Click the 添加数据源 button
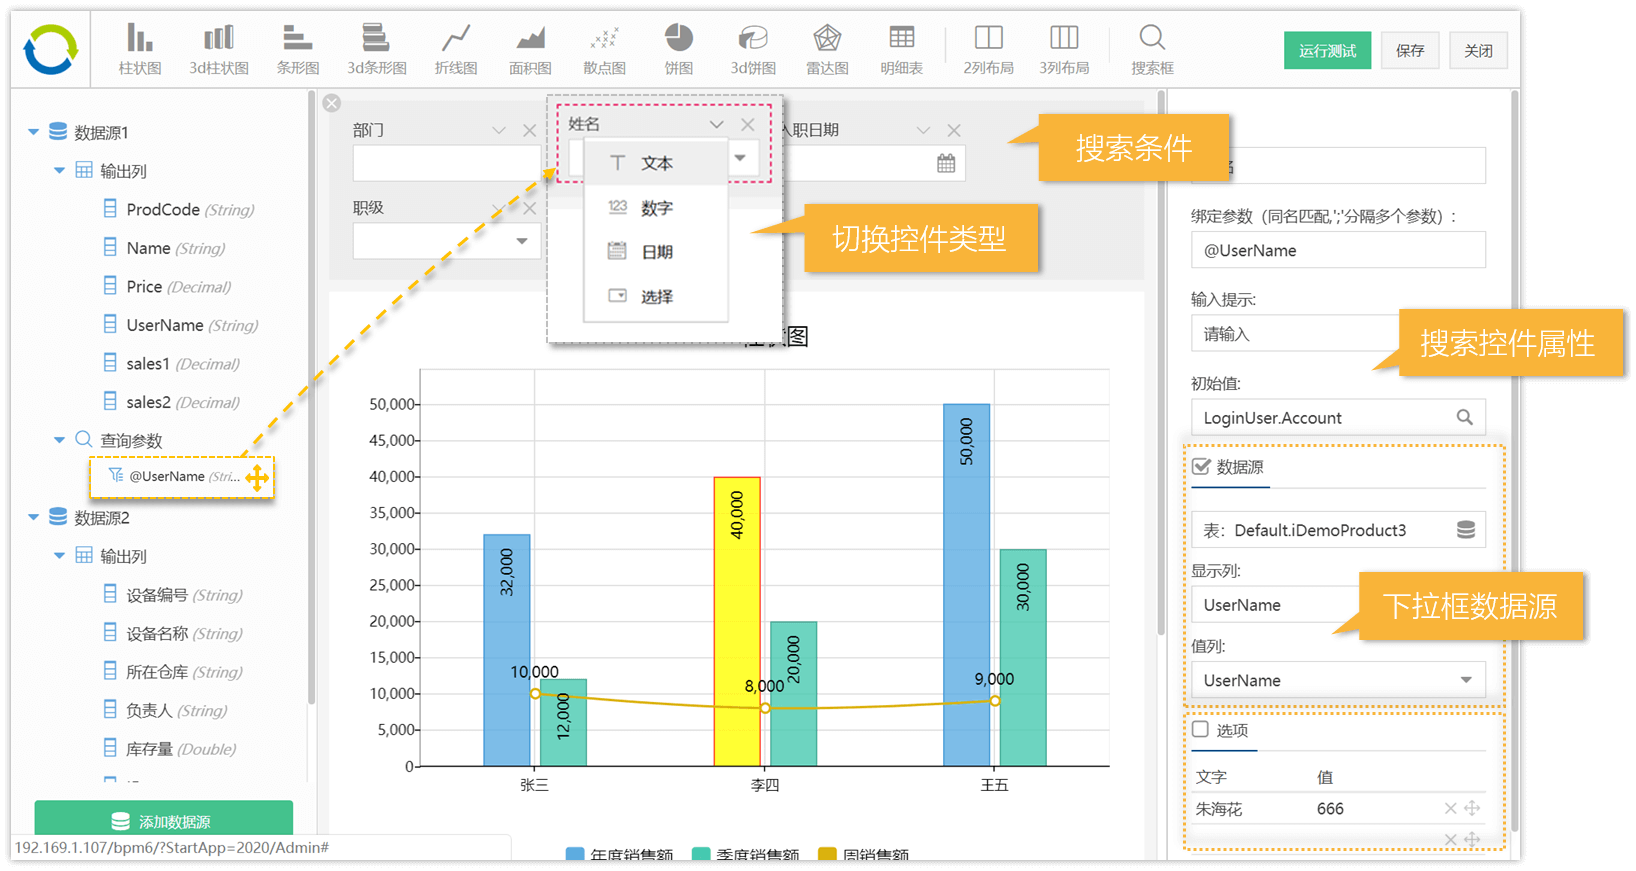The width and height of the screenshot is (1636, 871). (164, 821)
